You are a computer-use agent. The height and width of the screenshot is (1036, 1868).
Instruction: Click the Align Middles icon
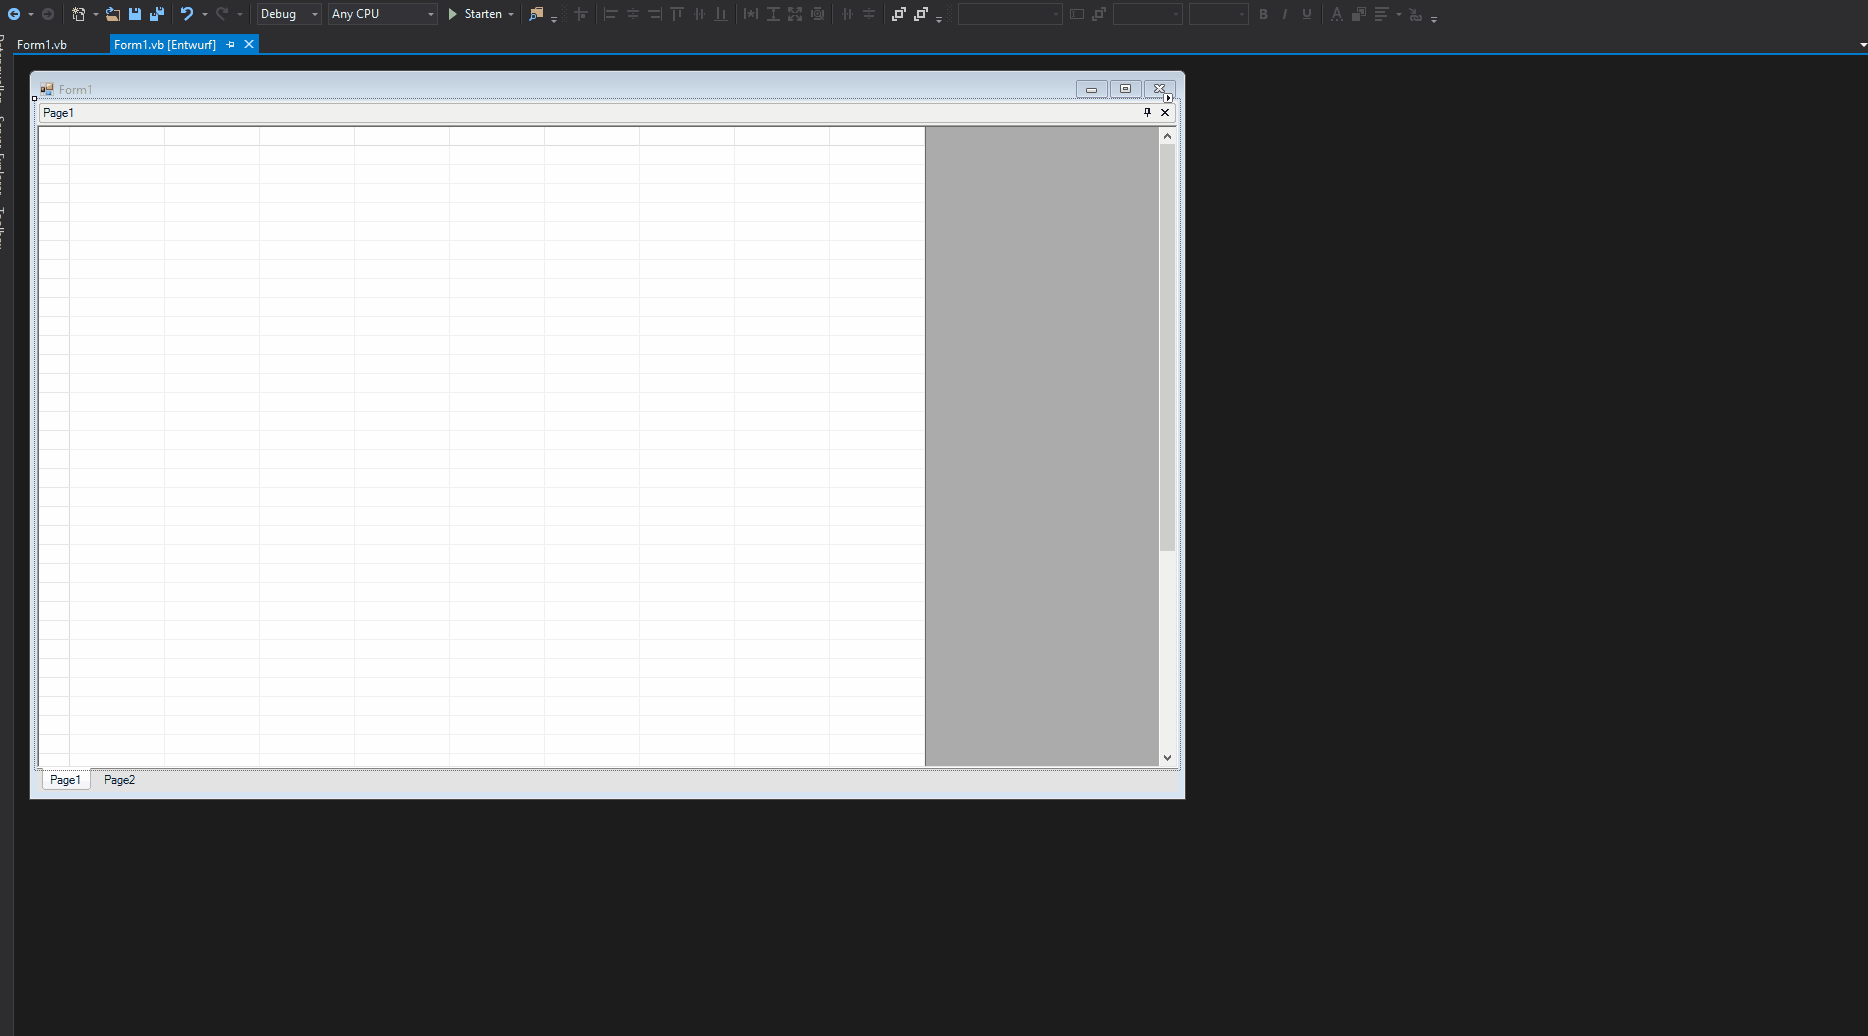699,14
